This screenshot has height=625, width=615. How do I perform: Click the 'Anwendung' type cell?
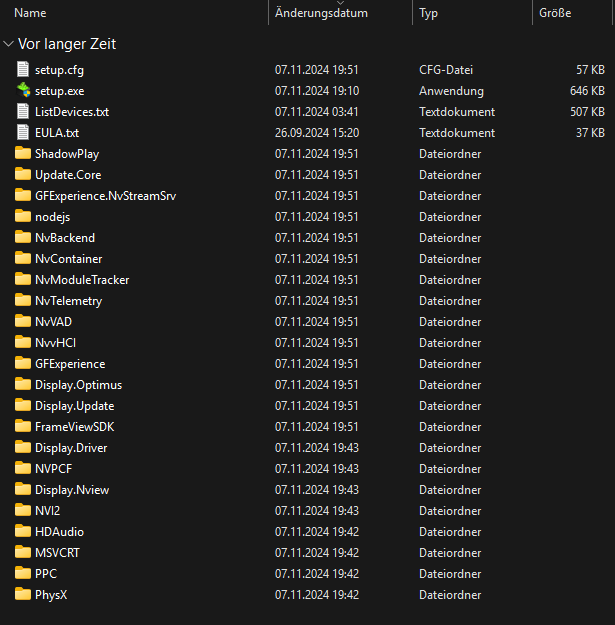tap(451, 91)
